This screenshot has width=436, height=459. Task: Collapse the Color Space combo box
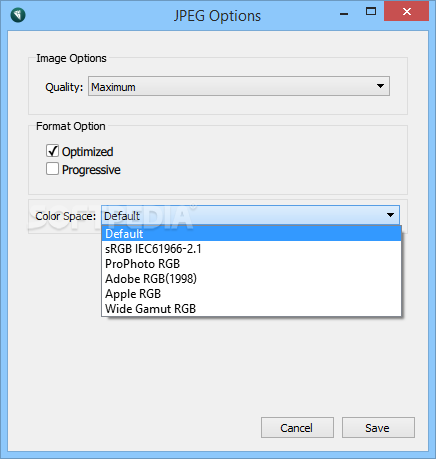(250, 215)
